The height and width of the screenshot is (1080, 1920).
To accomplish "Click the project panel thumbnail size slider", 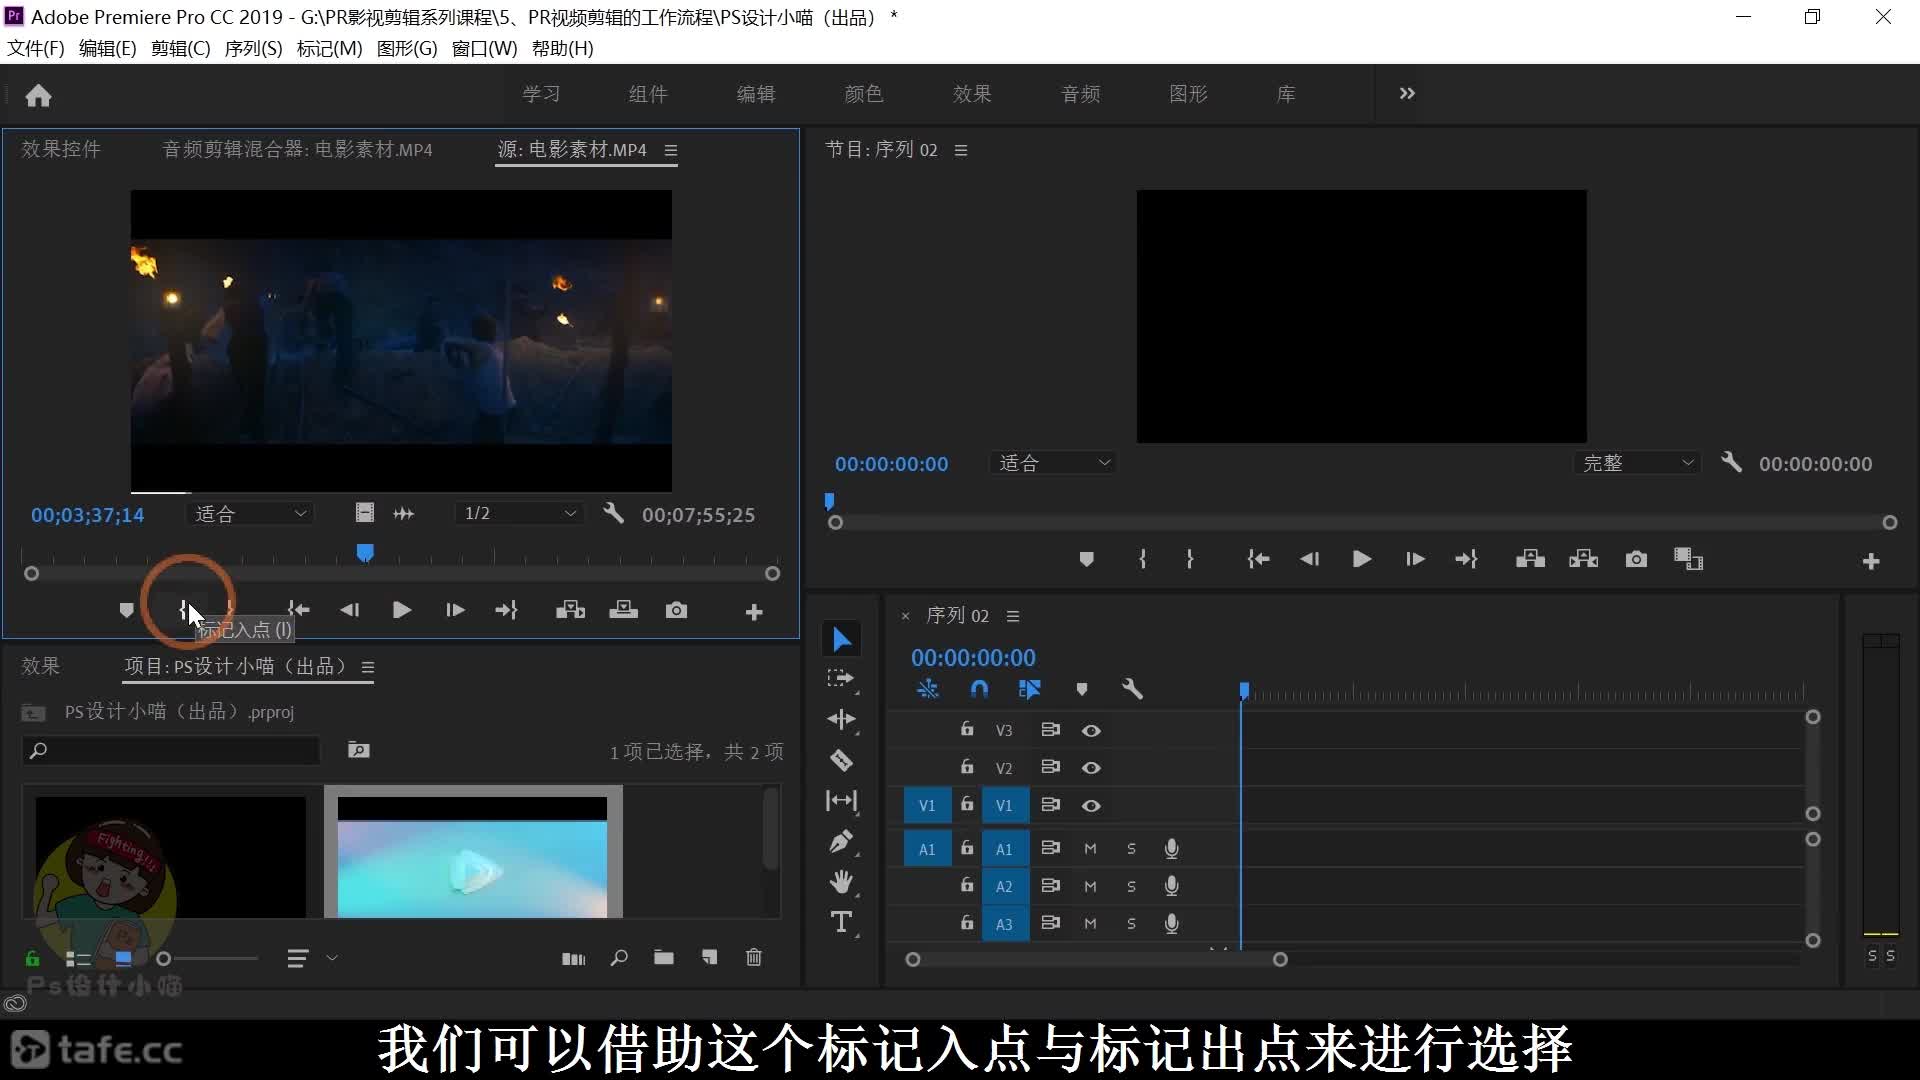I will coord(207,958).
